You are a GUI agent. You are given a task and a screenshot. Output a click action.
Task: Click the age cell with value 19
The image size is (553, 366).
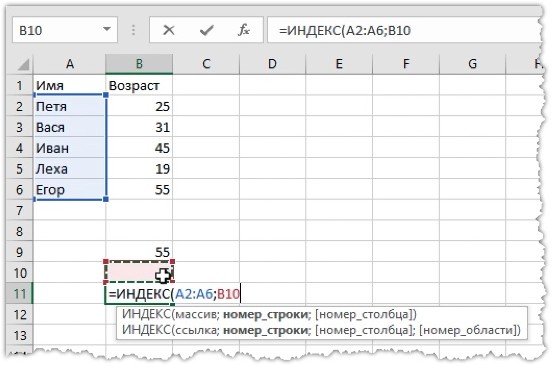[x=139, y=169]
